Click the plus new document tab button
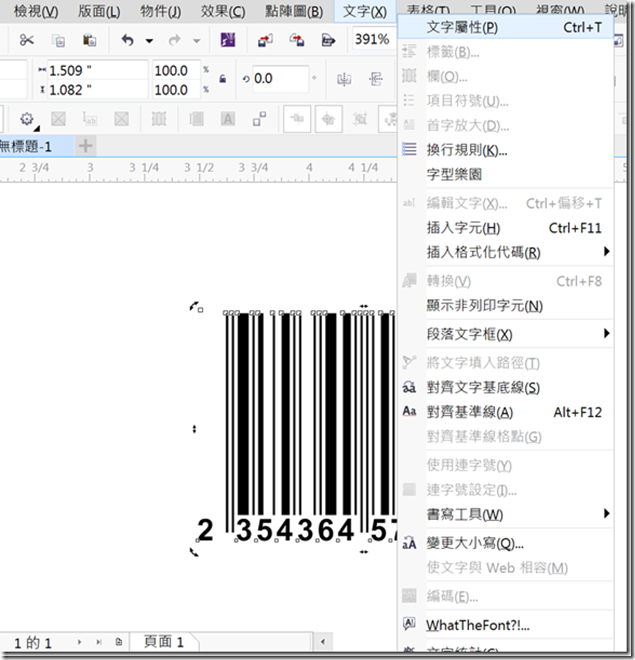Image resolution: width=635 pixels, height=660 pixels. 85,146
